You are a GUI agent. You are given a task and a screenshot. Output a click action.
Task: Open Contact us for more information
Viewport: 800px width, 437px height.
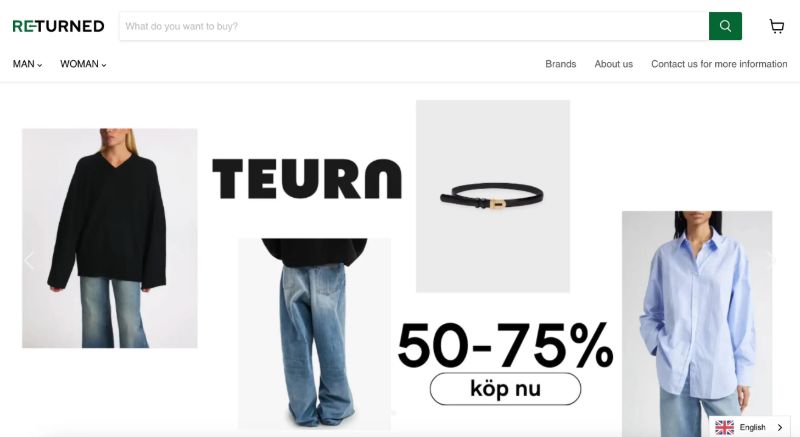719,64
